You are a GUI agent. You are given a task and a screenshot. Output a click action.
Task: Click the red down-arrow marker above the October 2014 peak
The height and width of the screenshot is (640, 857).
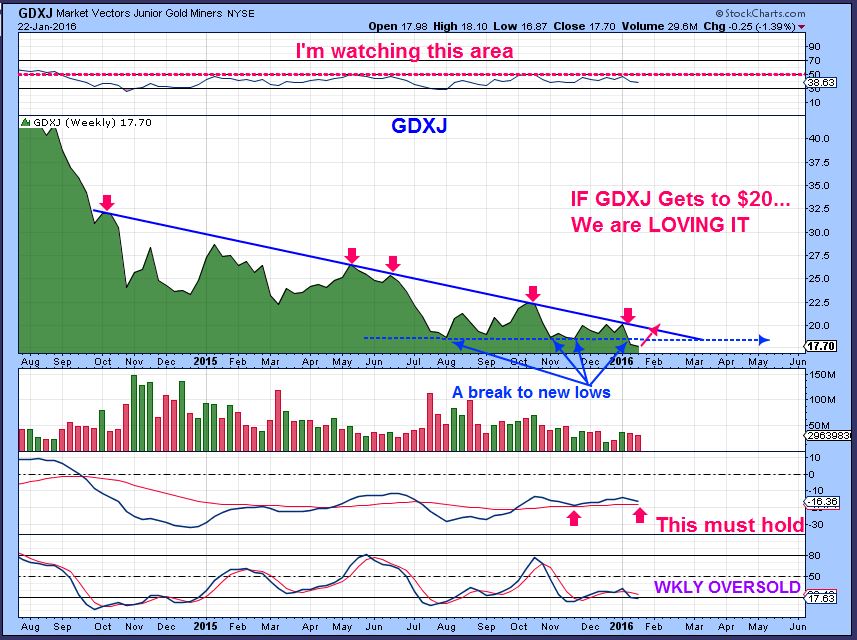click(106, 203)
